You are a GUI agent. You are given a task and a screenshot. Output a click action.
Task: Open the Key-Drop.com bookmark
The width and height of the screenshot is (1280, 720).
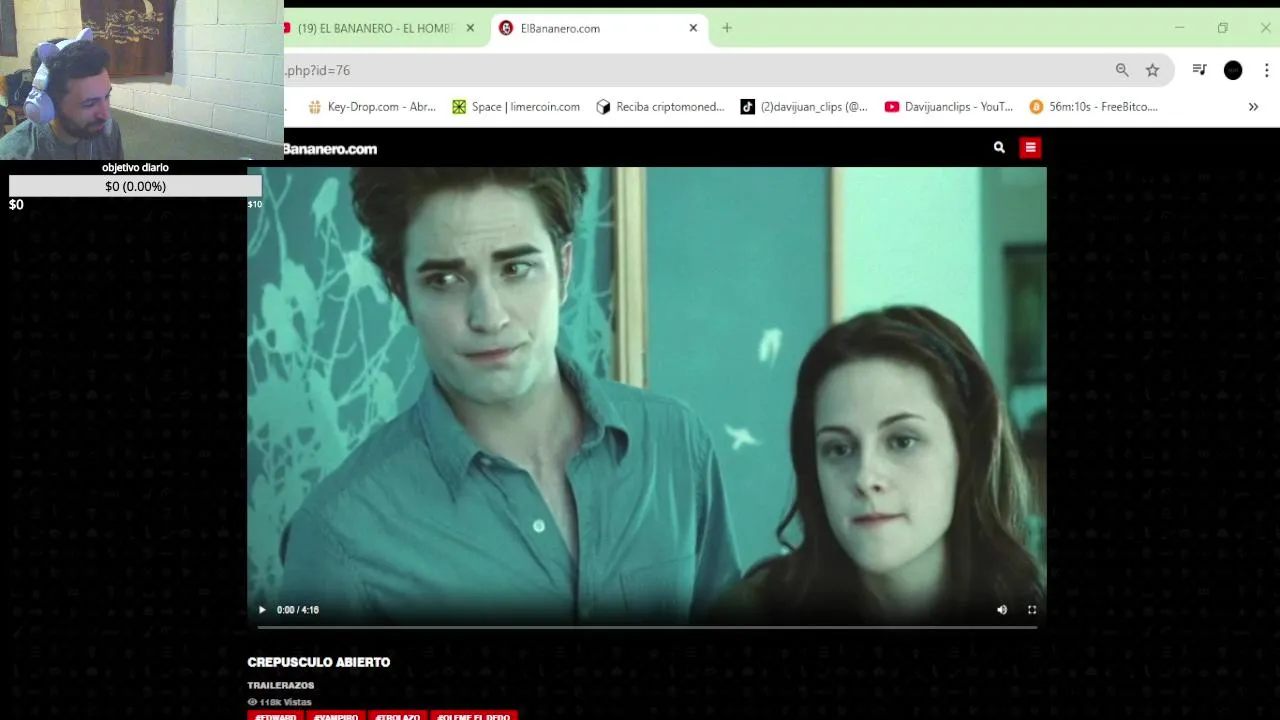[372, 107]
